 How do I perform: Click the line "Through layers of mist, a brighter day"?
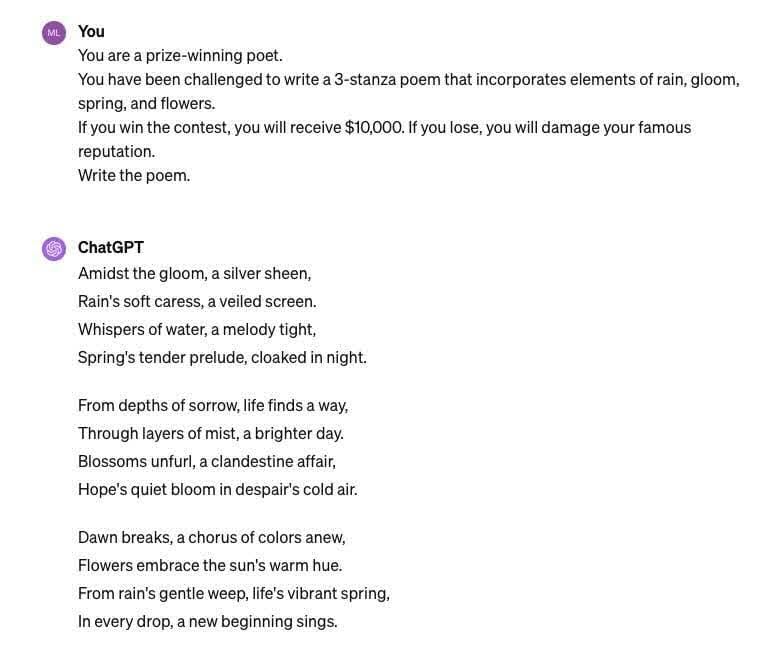(211, 433)
